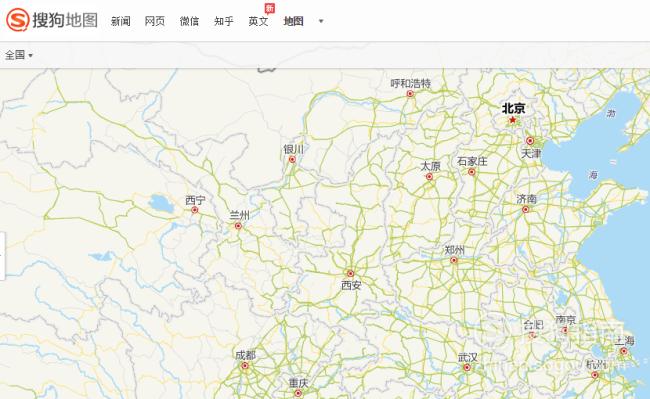Viewport: 650px width, 399px height.
Task: Expand the collapsed left side panel handle
Action: (2, 256)
